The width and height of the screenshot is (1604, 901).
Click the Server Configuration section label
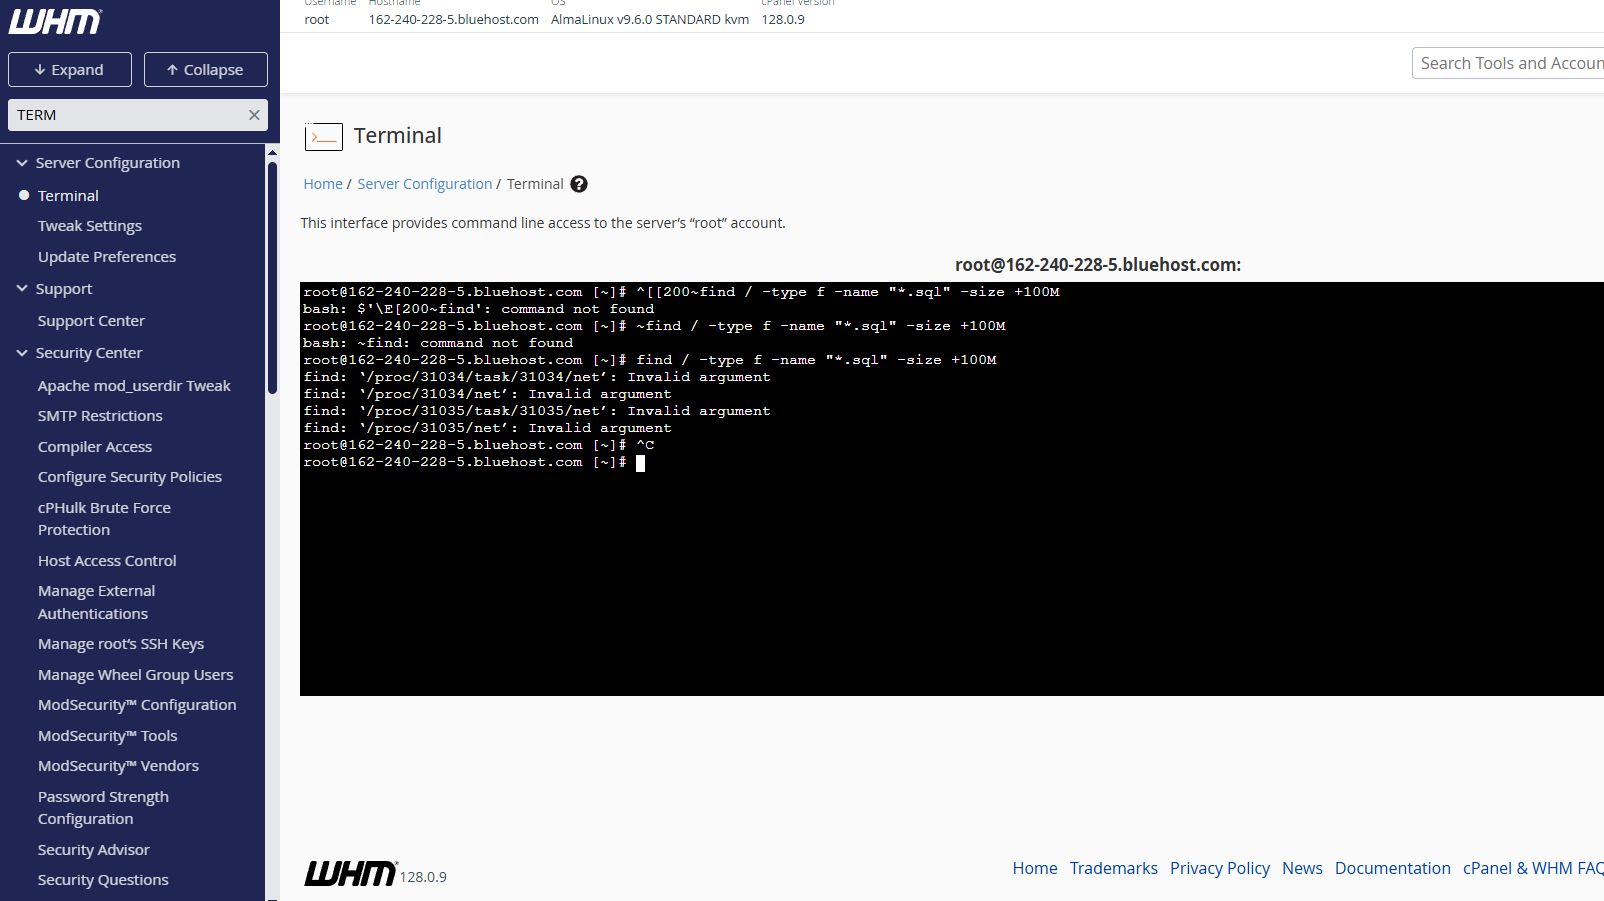pos(108,163)
